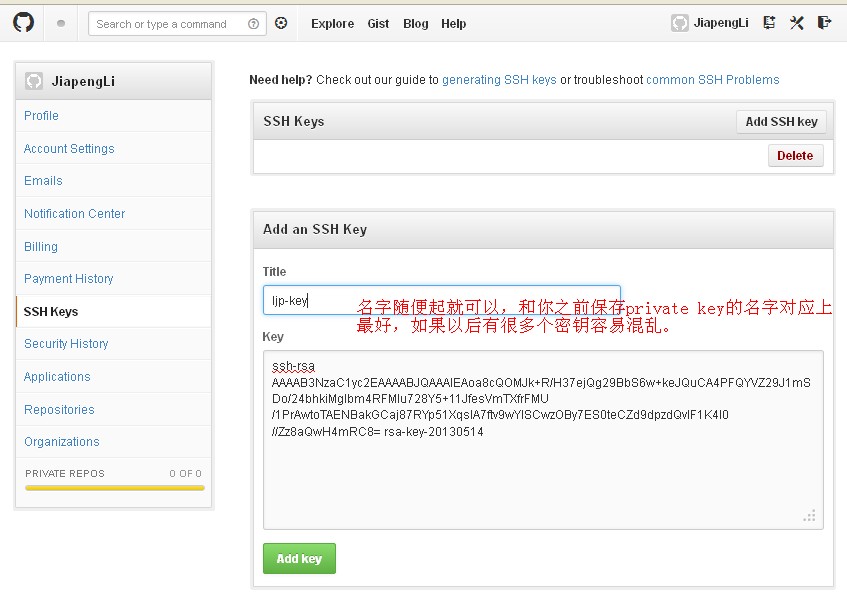The width and height of the screenshot is (847, 595).
Task: Delete the existing SSH key
Action: click(x=793, y=155)
